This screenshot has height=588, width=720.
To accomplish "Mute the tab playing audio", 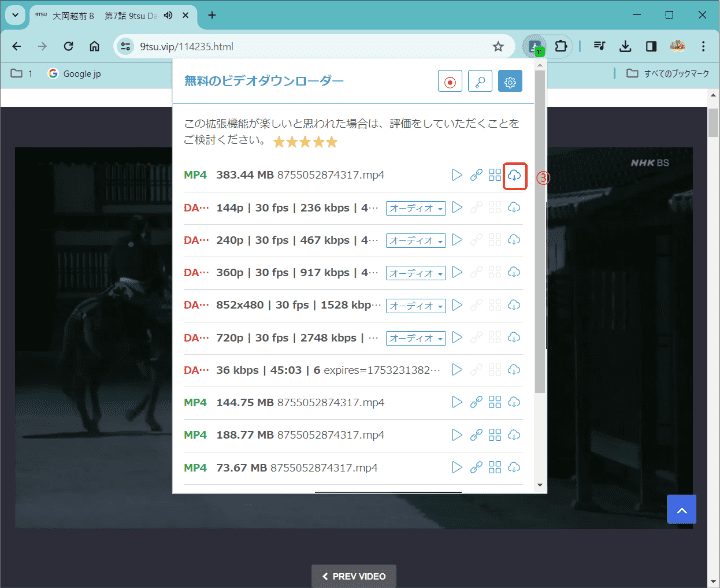I will [x=166, y=15].
